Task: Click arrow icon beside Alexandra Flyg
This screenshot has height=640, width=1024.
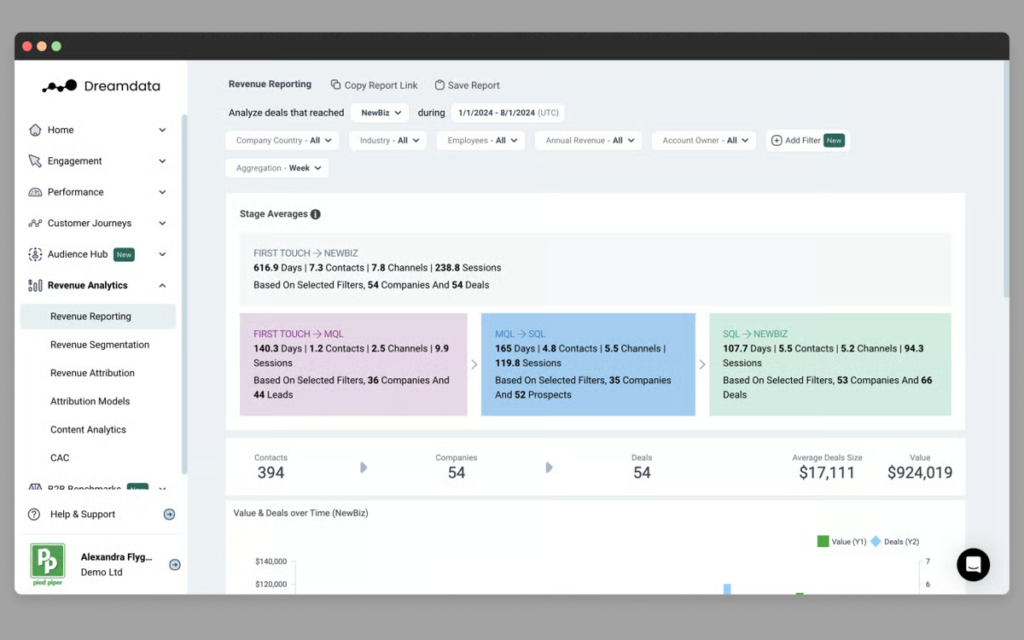Action: coord(174,565)
